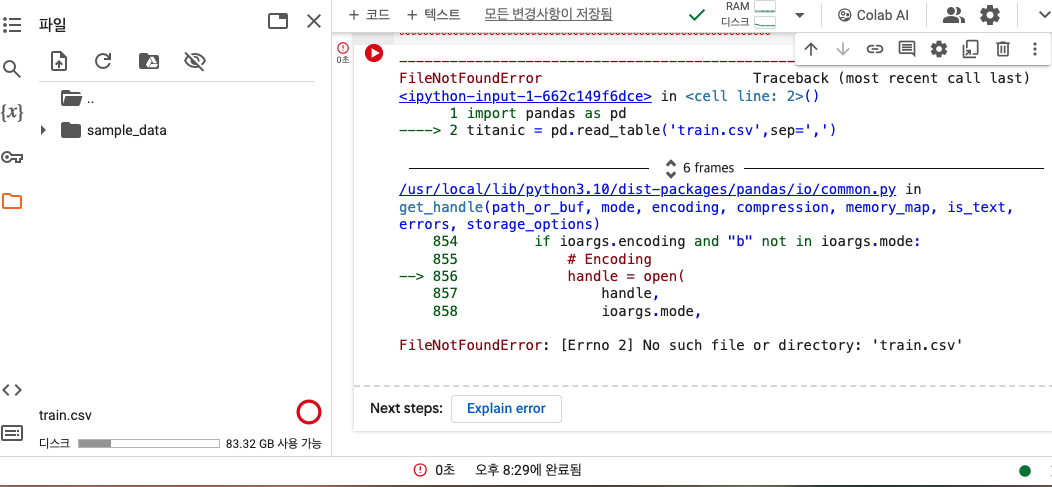Open RAM and disk resource indicator
The width and height of the screenshot is (1052, 487).
click(748, 14)
